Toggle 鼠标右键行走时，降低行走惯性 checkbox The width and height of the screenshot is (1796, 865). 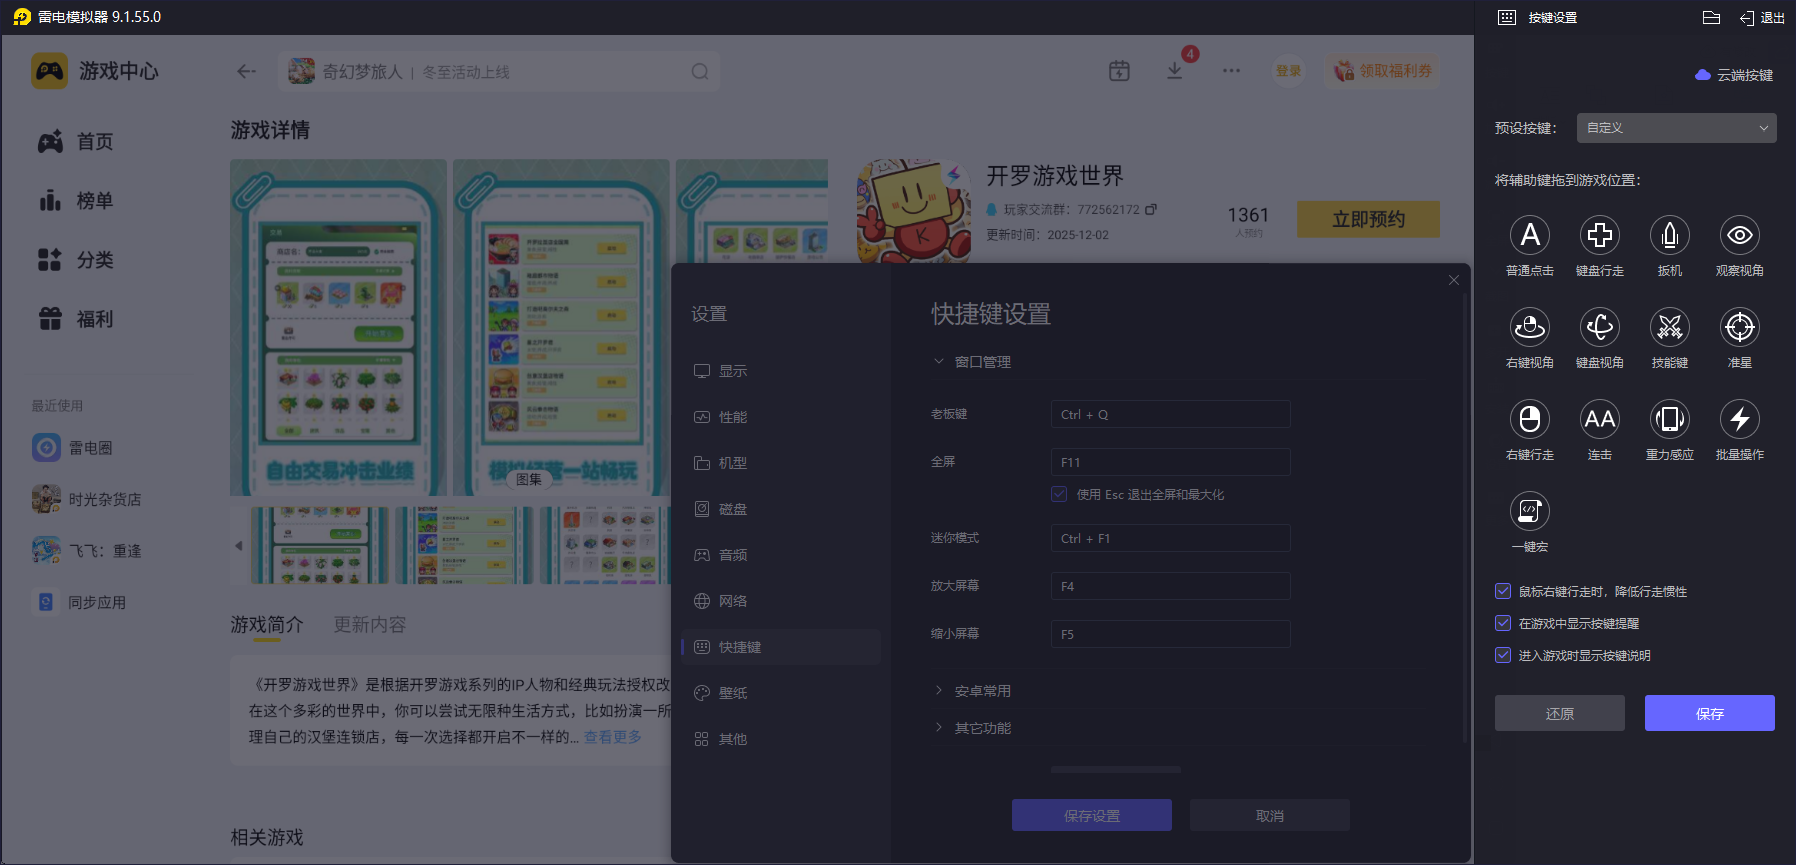pos(1503,591)
